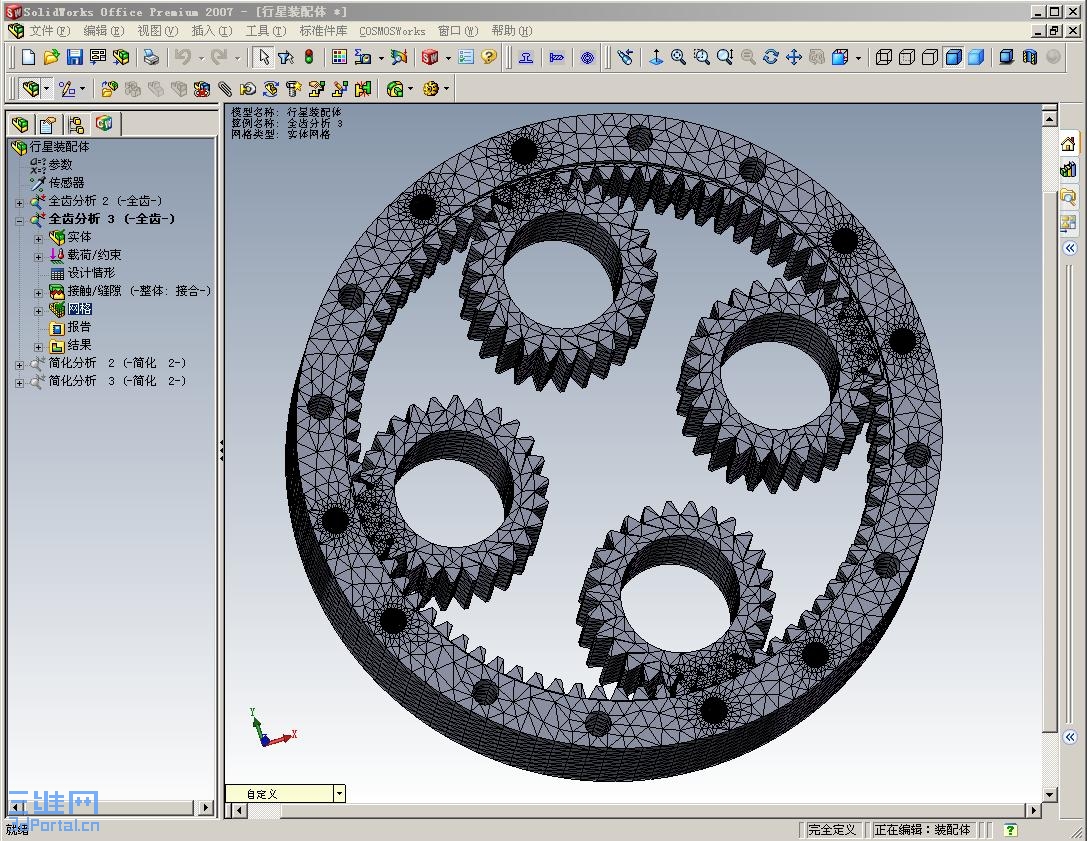
Task: Choose the Pan four-arrow tool
Action: click(x=794, y=57)
